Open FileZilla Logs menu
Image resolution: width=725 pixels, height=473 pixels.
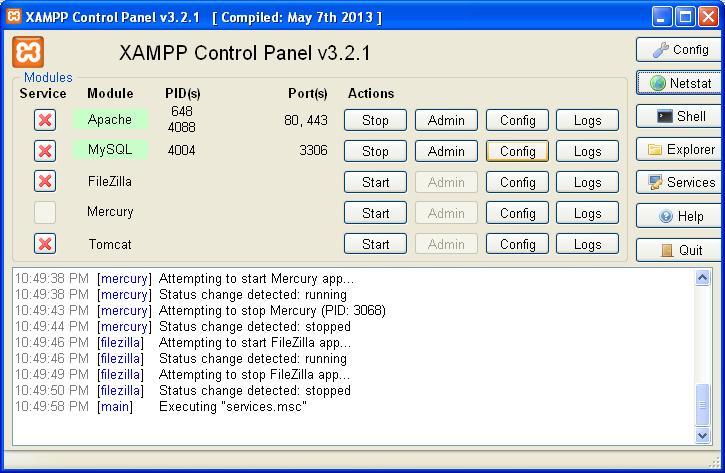[587, 182]
